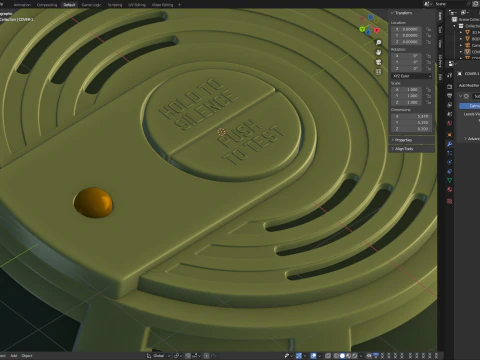Toggle the lock on Rotation Z
This screenshot has height=360, width=480.
[x=428, y=68]
